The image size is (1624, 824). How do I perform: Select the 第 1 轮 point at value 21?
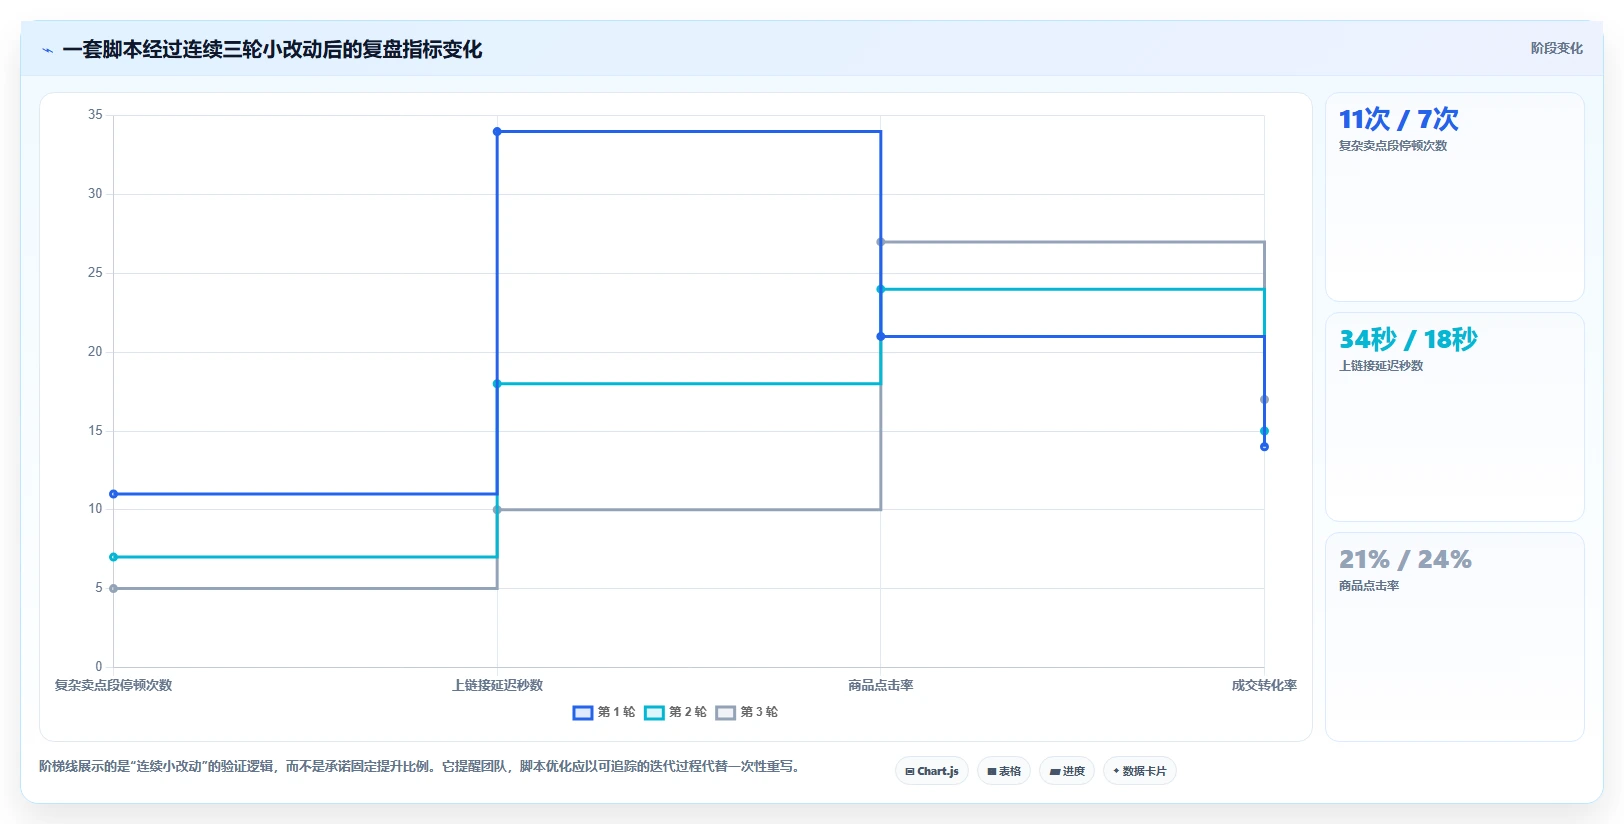(881, 336)
